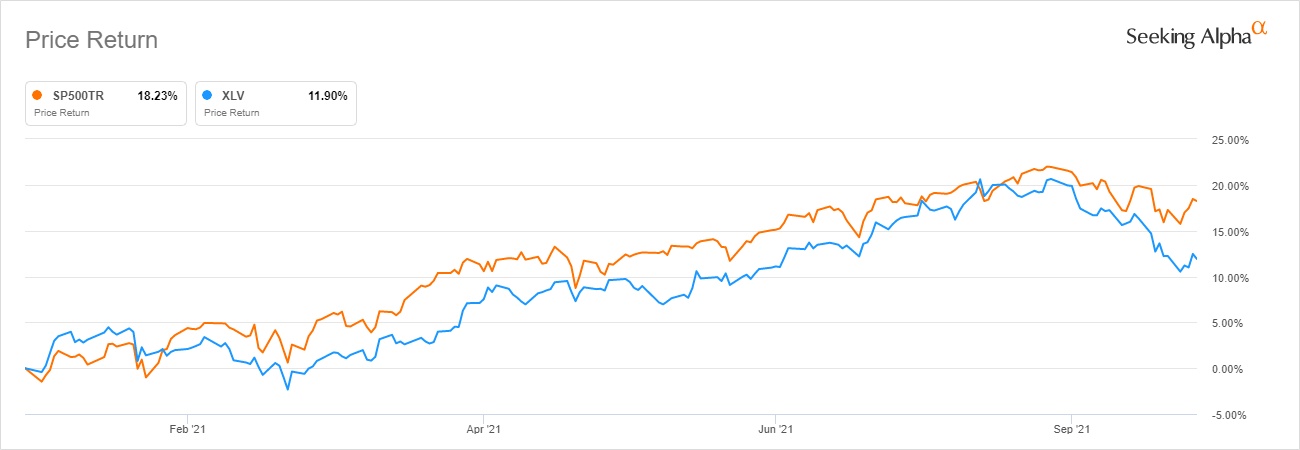1300x450 pixels.
Task: Click the 'Price Return' chart title
Action: coord(91,41)
